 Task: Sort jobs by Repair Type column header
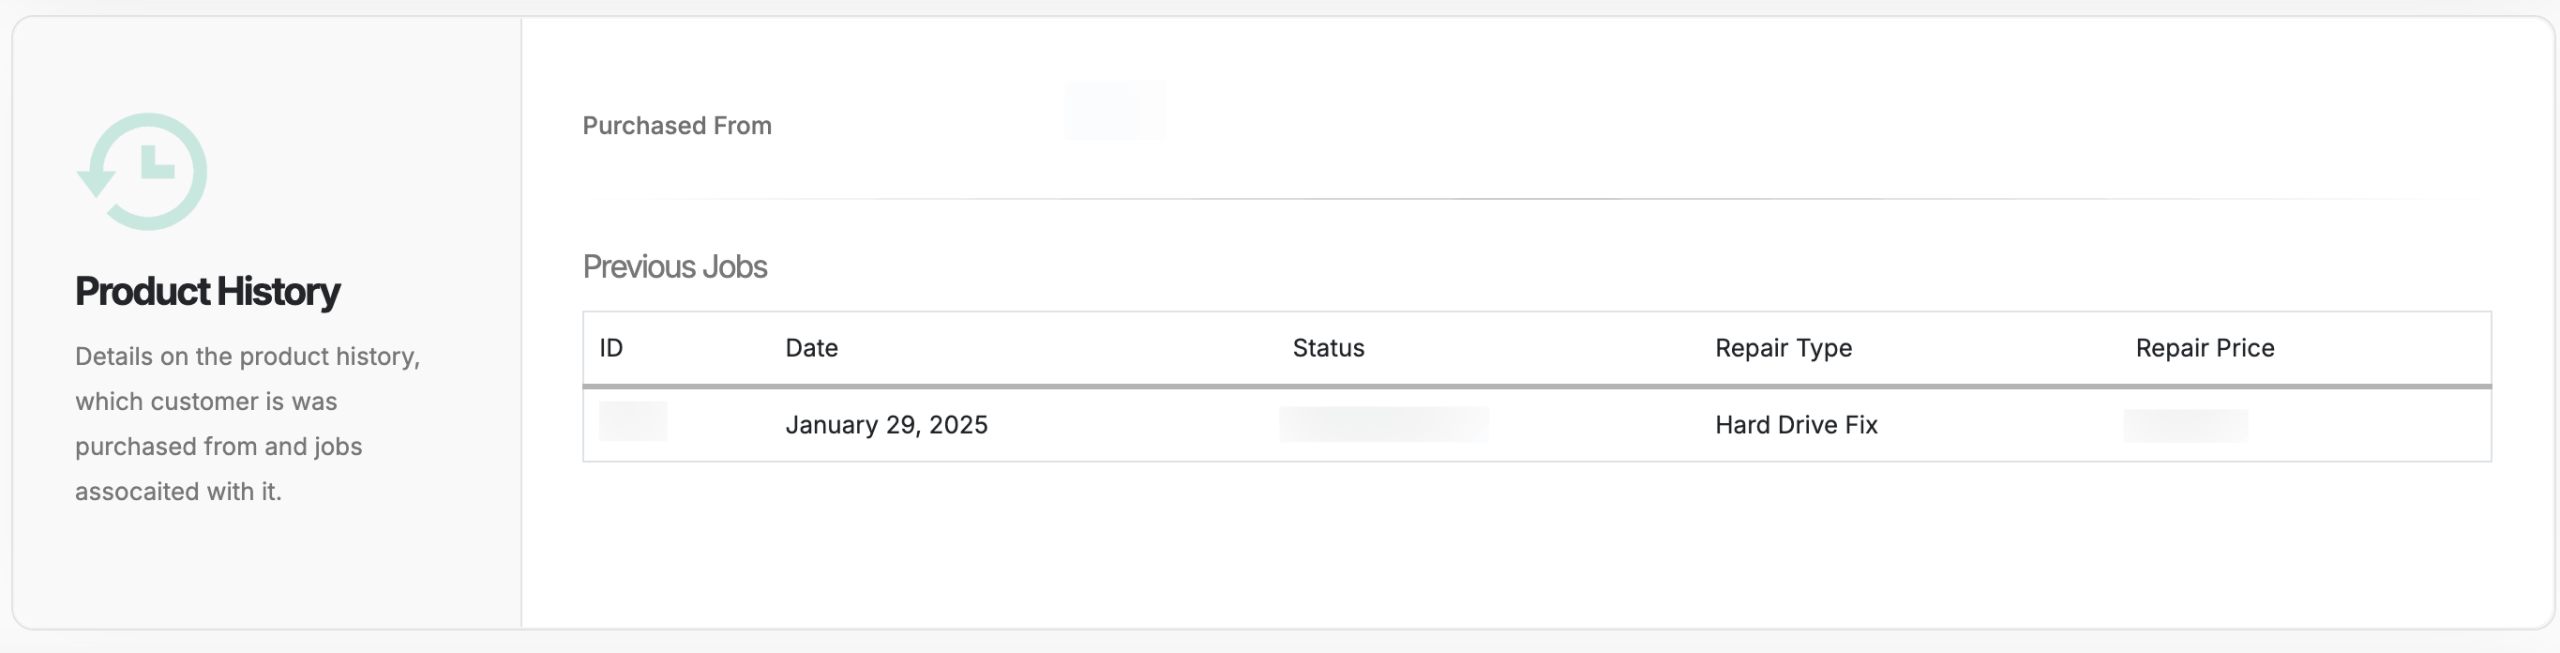point(1783,348)
